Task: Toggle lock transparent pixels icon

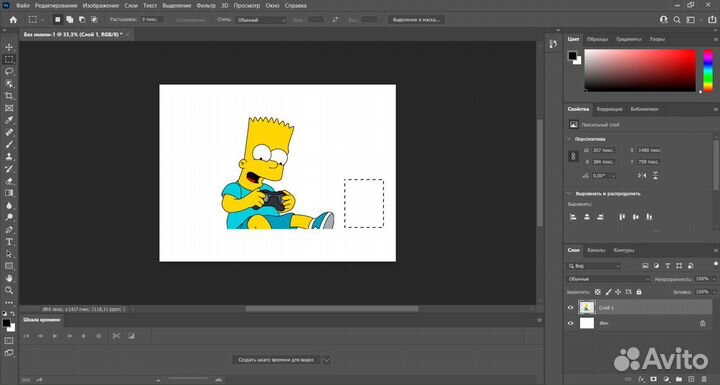Action: (597, 292)
